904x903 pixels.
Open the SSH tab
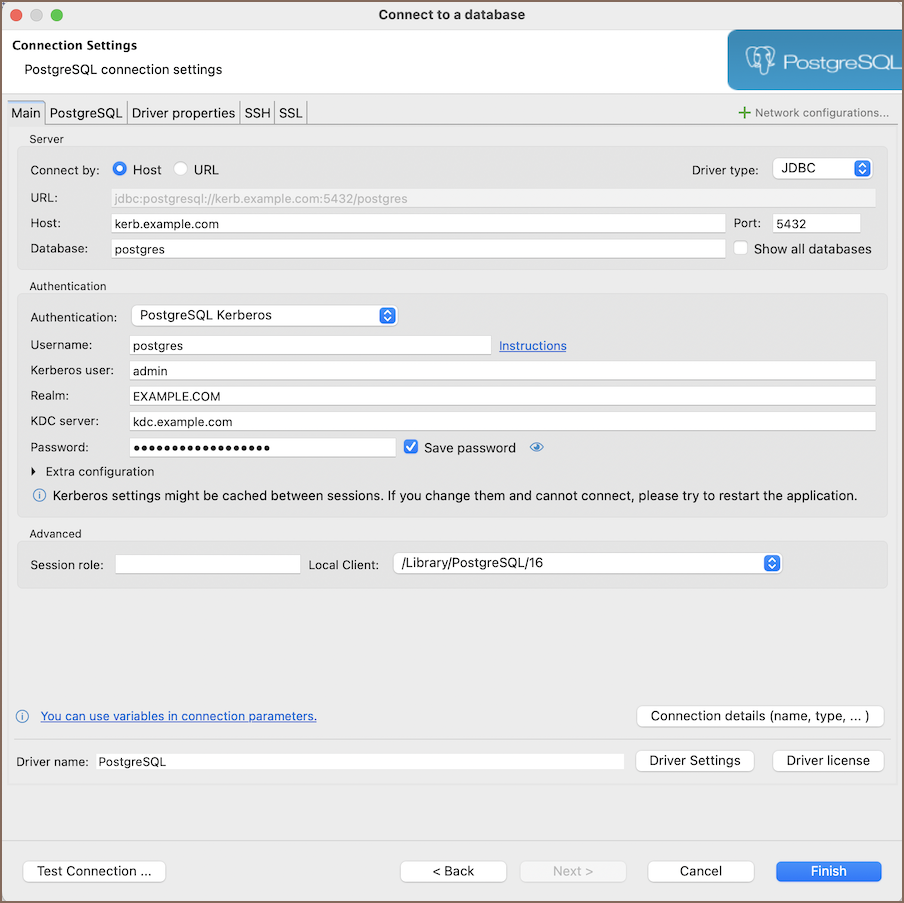tap(257, 113)
